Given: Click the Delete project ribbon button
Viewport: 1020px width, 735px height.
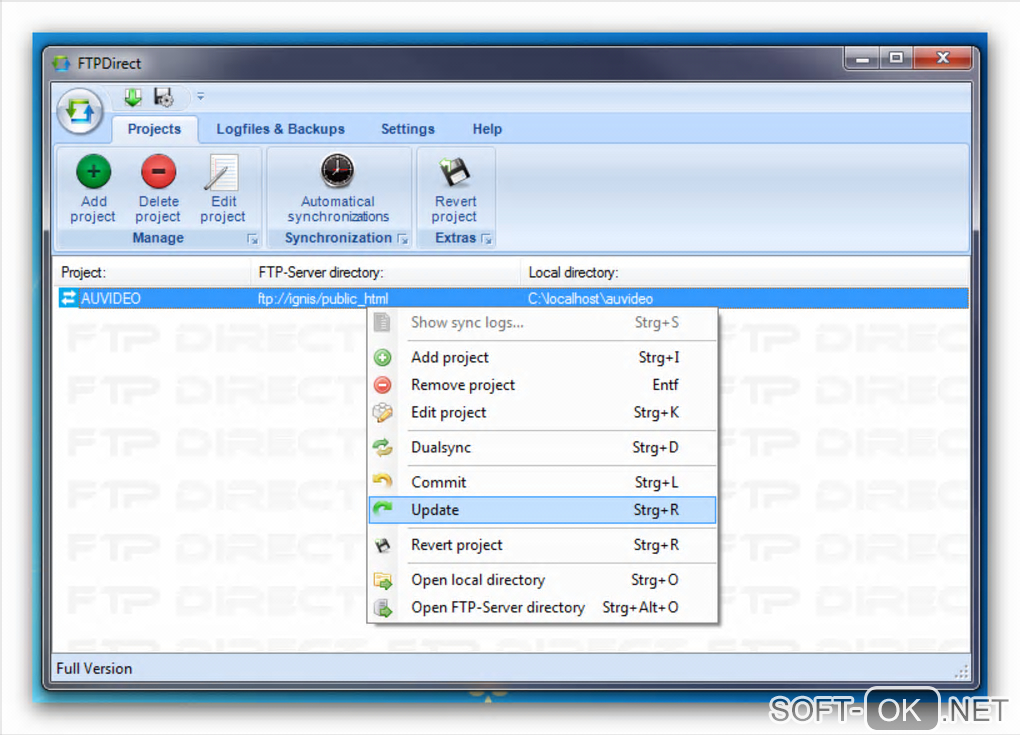Looking at the screenshot, I should coord(158,189).
